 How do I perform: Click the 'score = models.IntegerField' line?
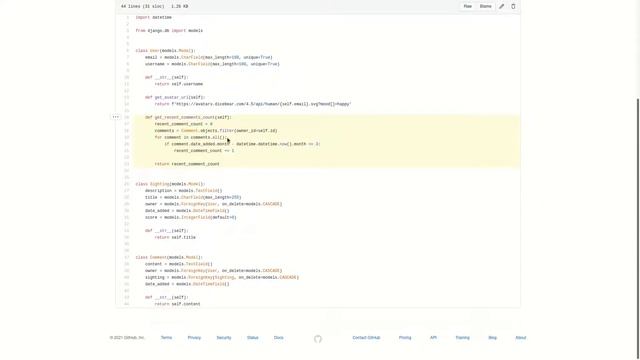coord(191,218)
